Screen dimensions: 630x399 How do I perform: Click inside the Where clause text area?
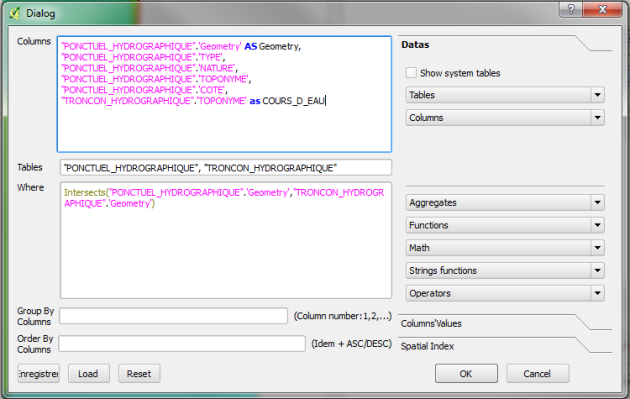pyautogui.click(x=226, y=240)
